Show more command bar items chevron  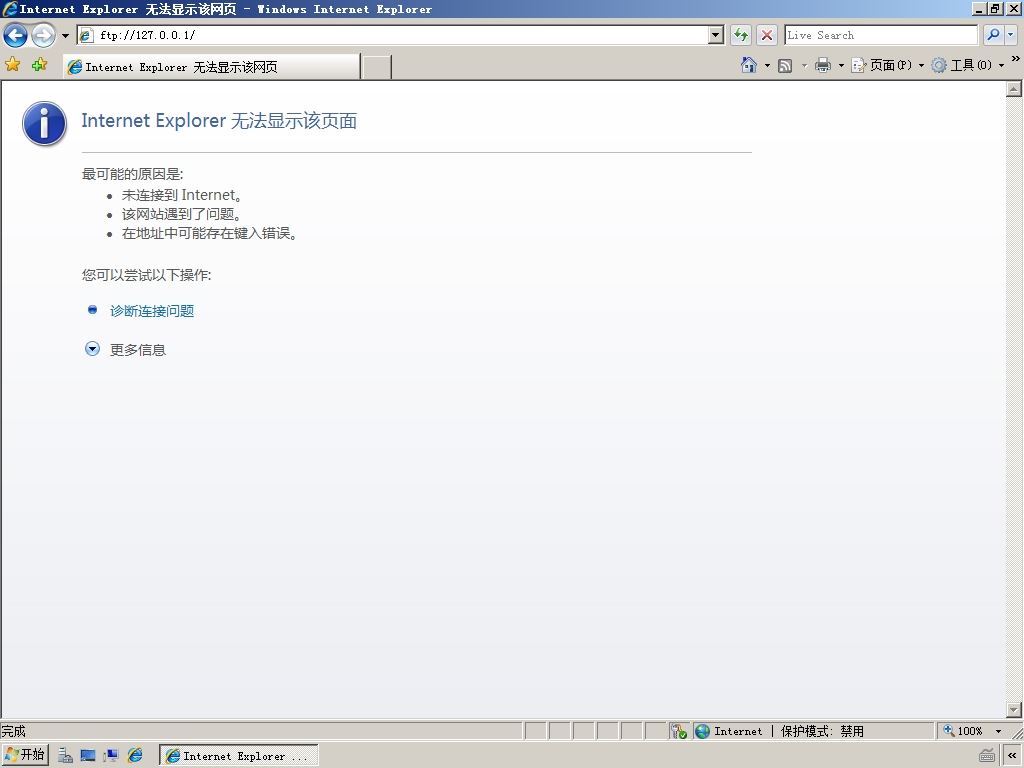(x=1016, y=59)
